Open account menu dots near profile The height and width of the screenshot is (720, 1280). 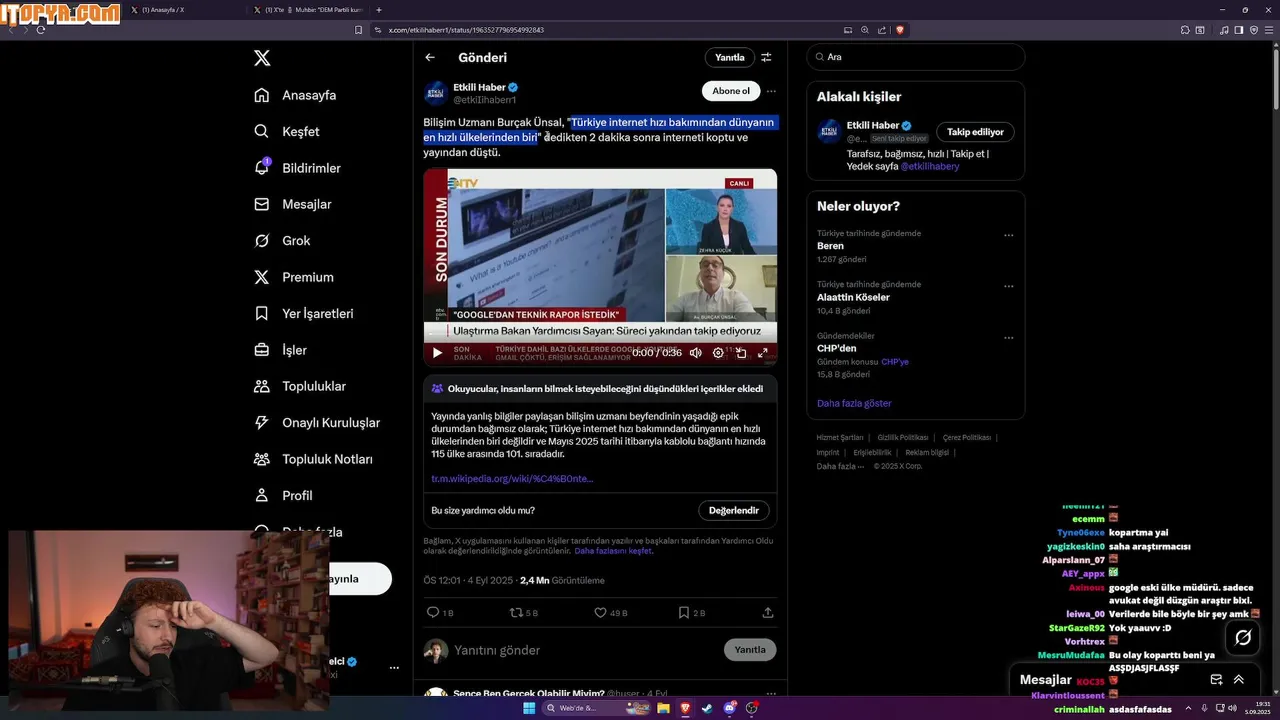(x=394, y=667)
